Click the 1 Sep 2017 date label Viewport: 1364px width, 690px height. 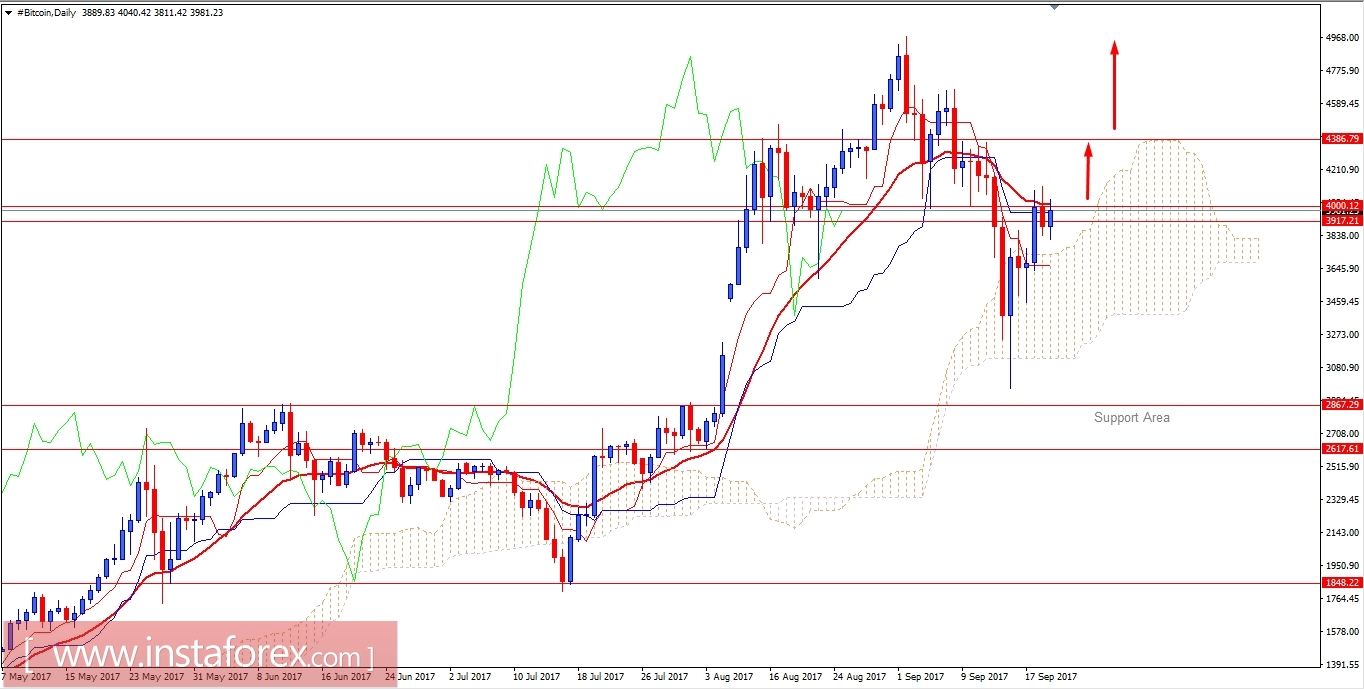[x=921, y=677]
